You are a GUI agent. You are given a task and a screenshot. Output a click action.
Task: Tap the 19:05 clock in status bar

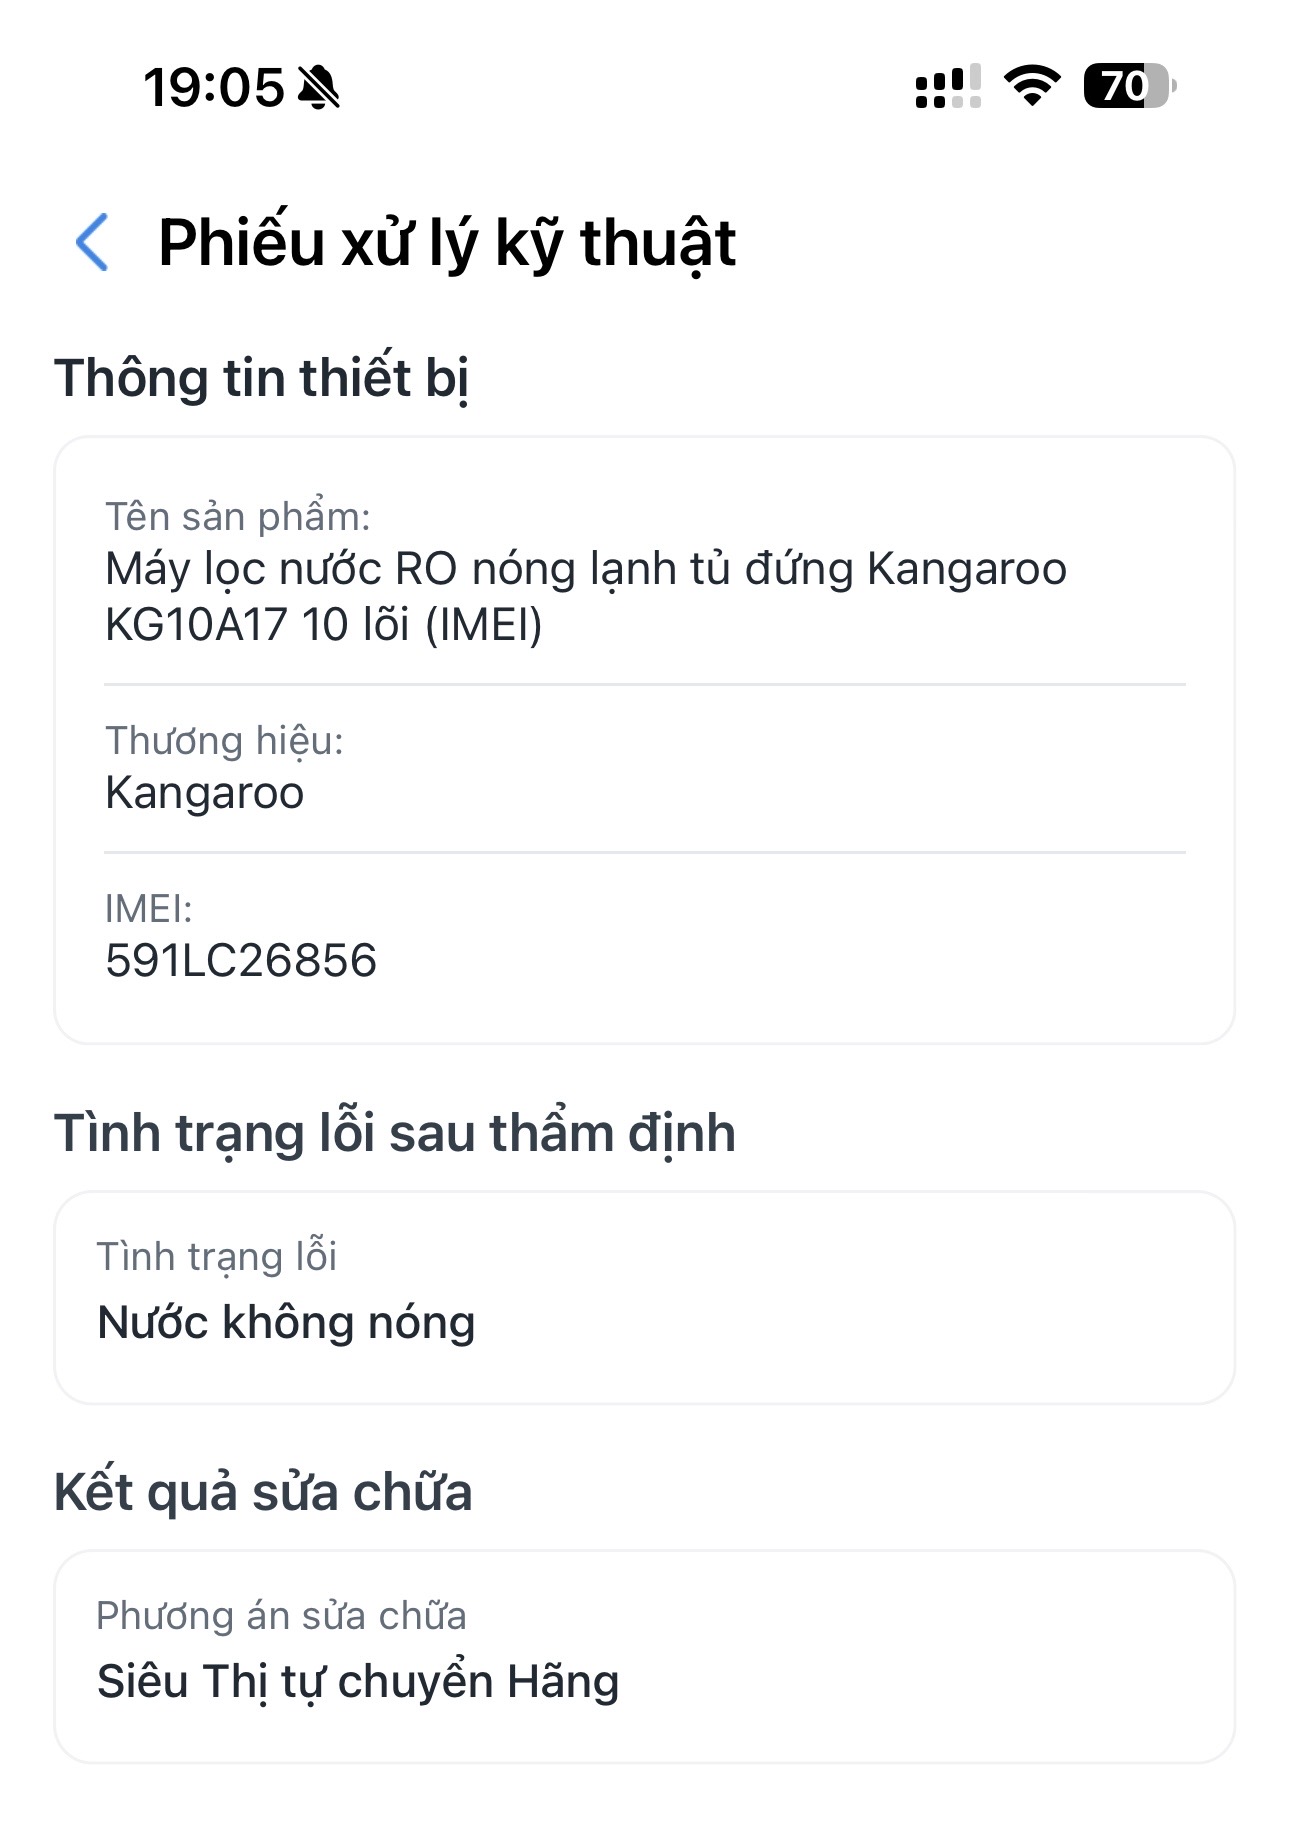tap(214, 87)
